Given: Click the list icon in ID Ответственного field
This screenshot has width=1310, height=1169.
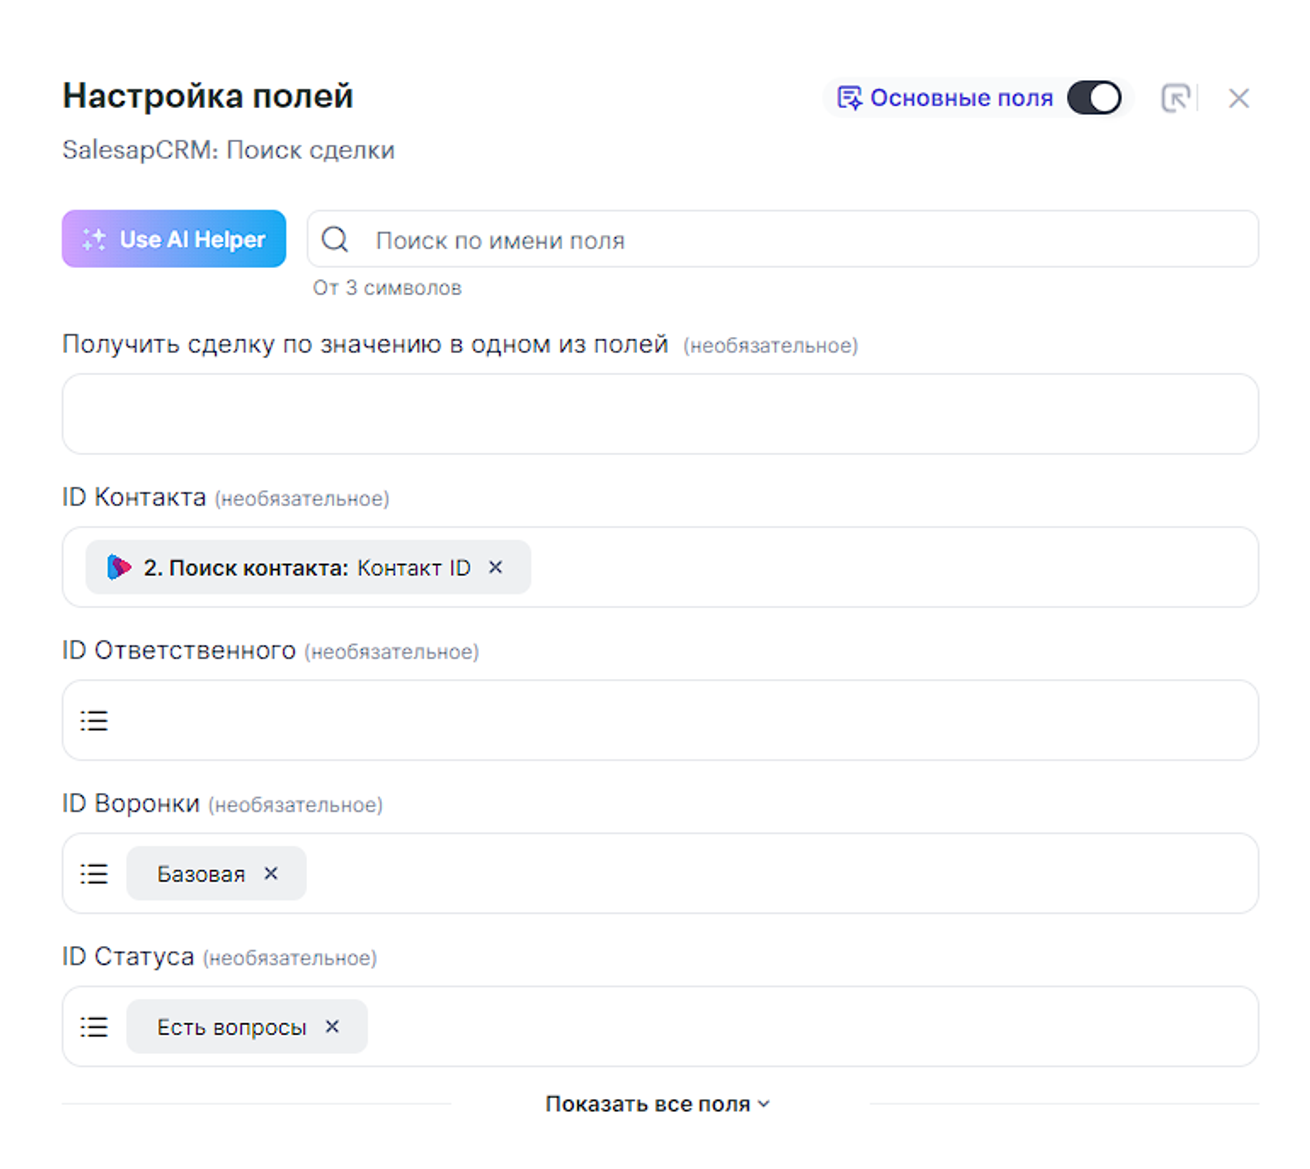Looking at the screenshot, I should pos(94,720).
